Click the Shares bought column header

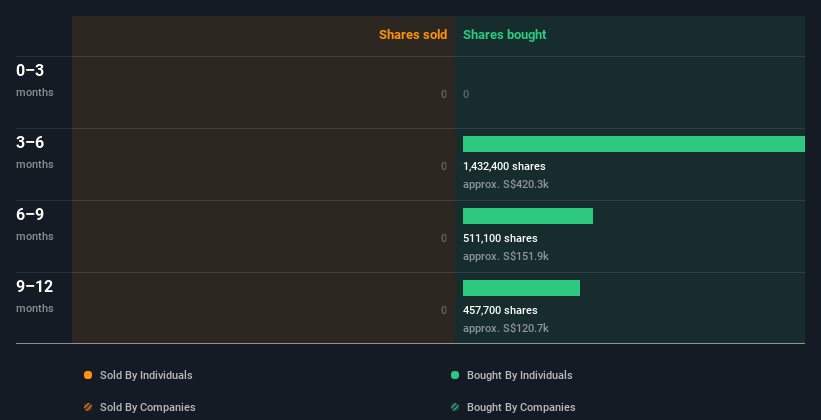coord(504,35)
